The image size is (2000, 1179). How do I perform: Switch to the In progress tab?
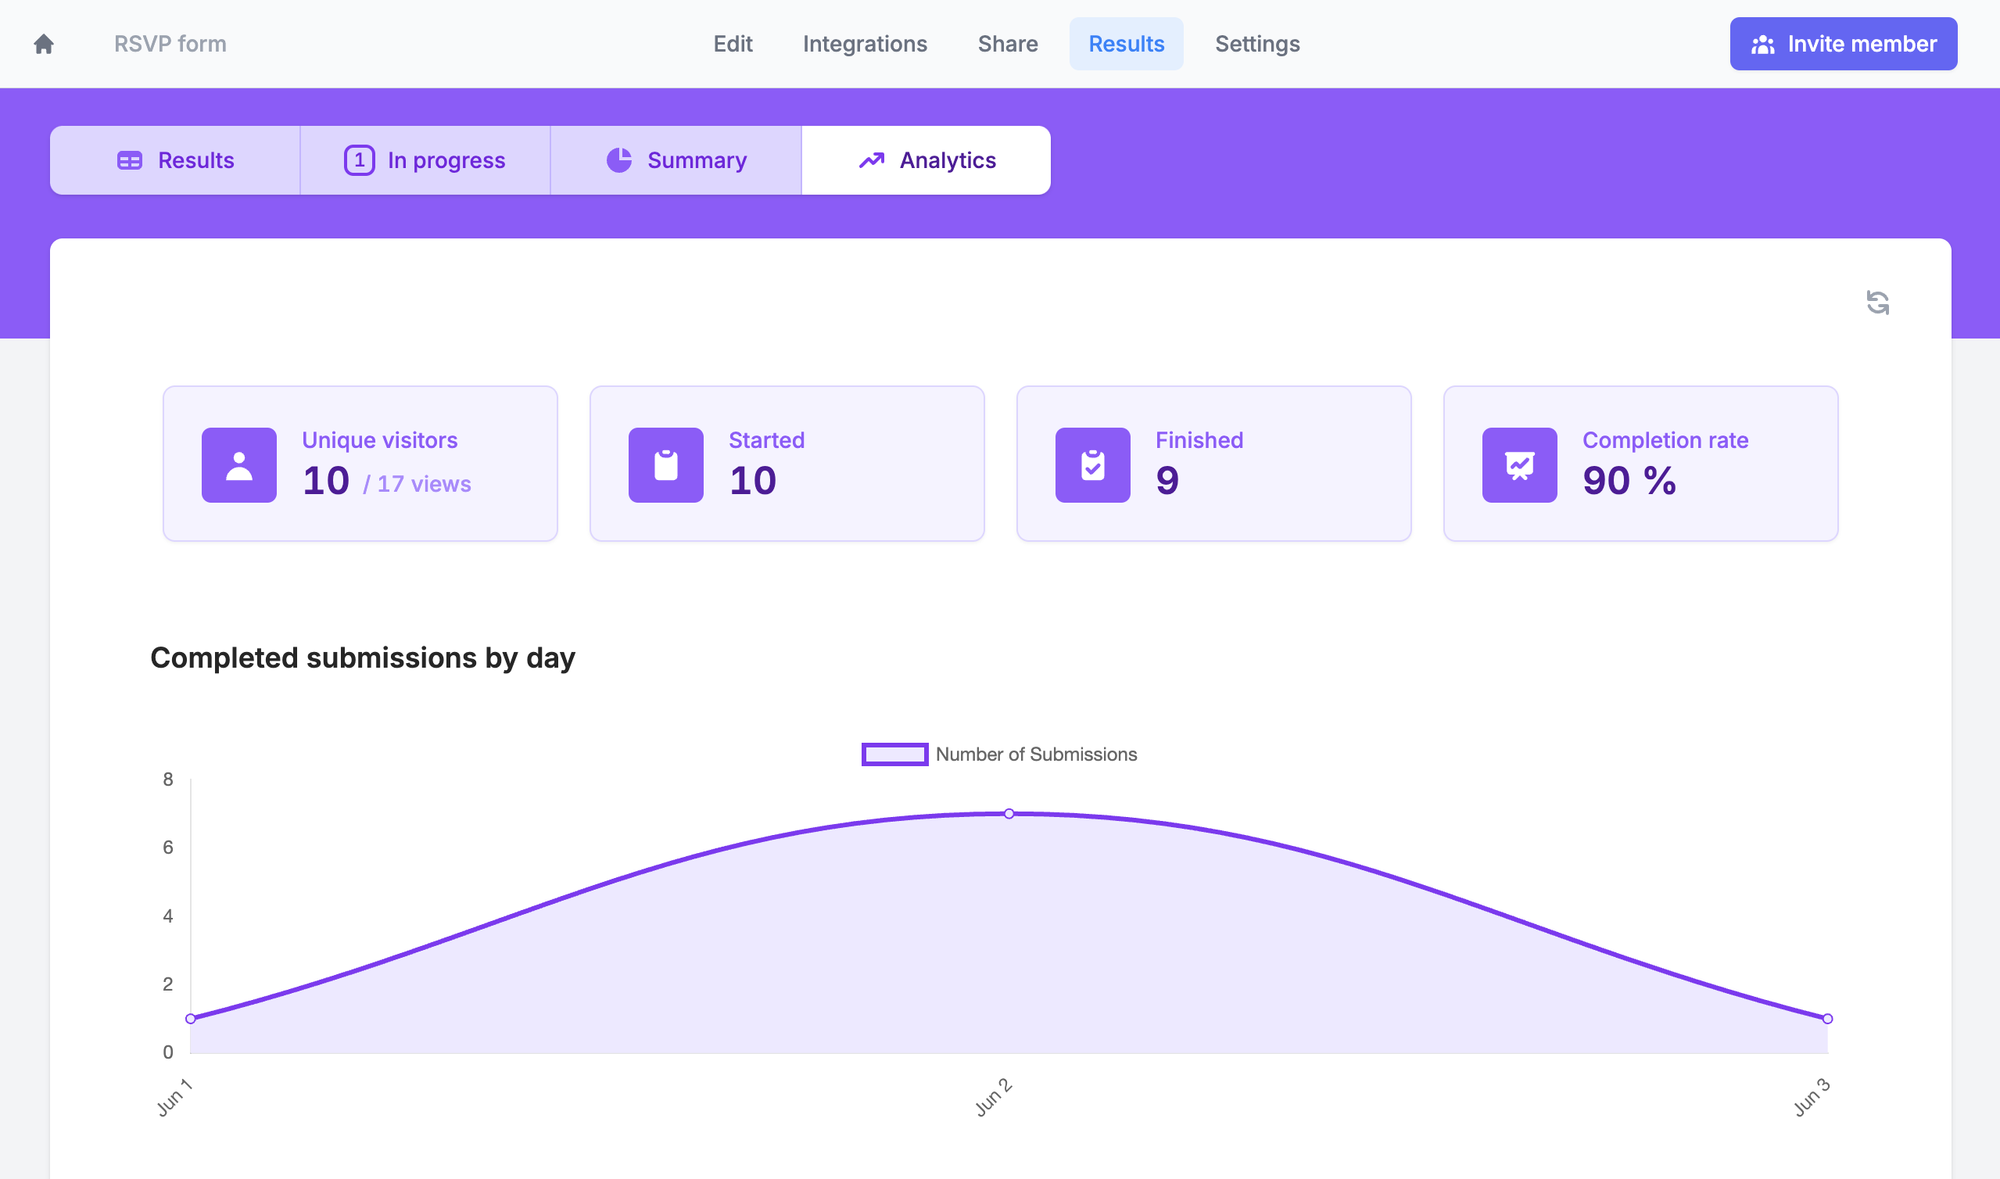click(425, 160)
